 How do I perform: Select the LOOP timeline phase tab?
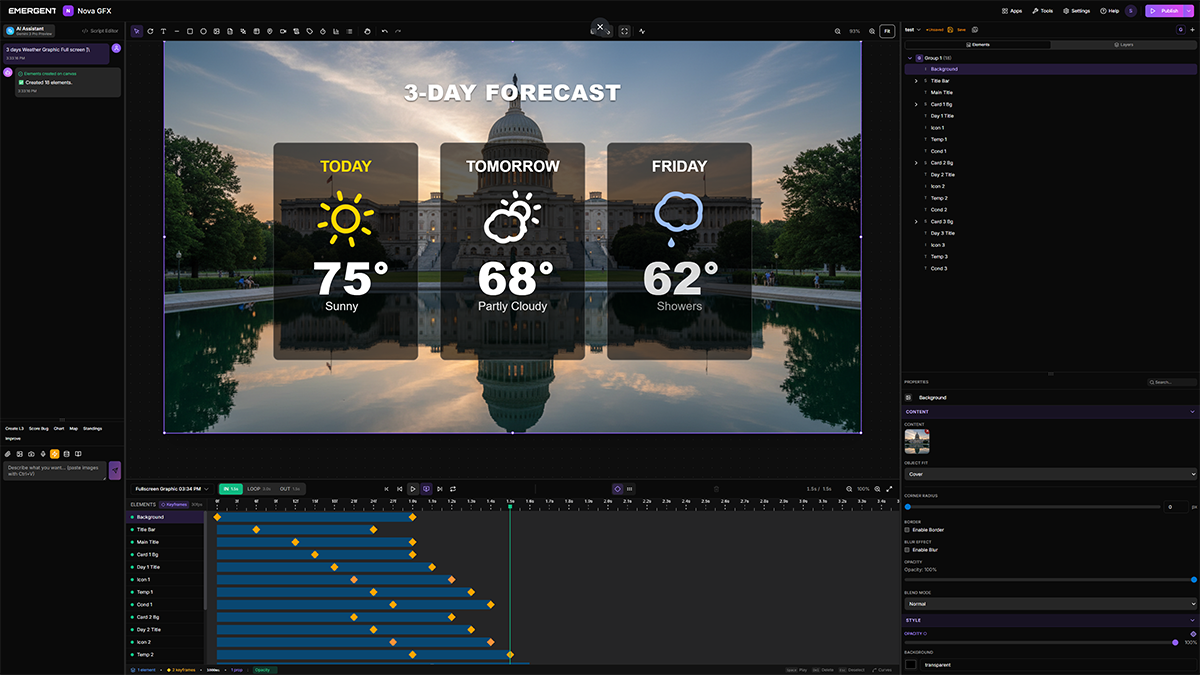[258, 489]
